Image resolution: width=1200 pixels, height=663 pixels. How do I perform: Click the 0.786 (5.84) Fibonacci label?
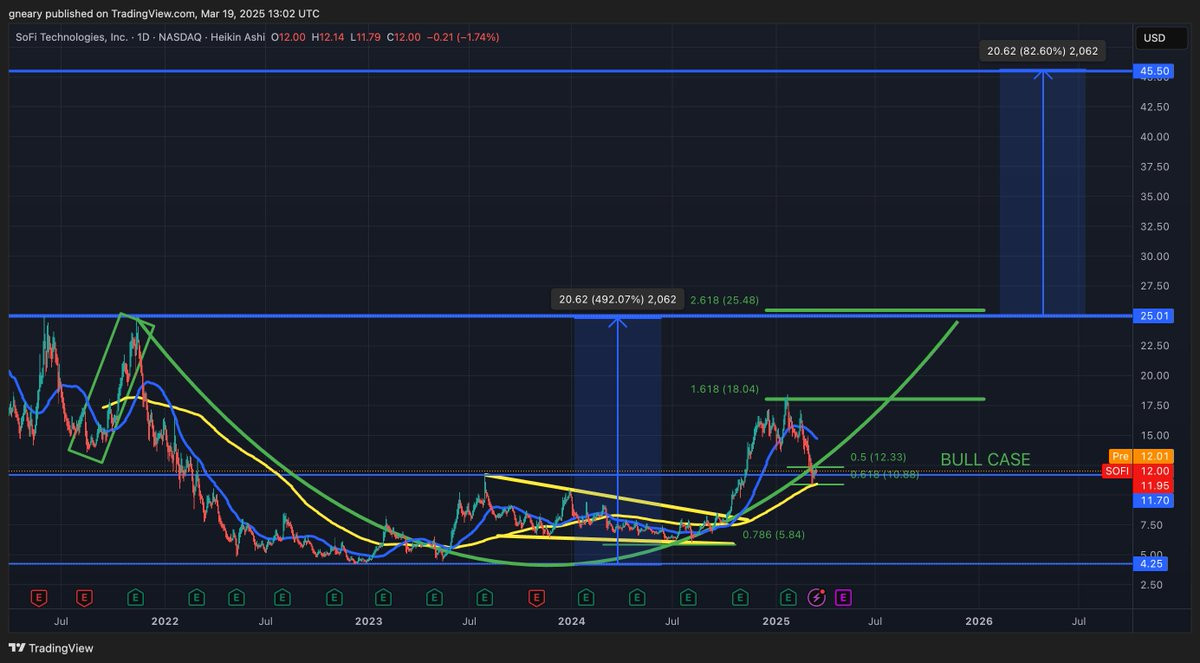pos(772,534)
